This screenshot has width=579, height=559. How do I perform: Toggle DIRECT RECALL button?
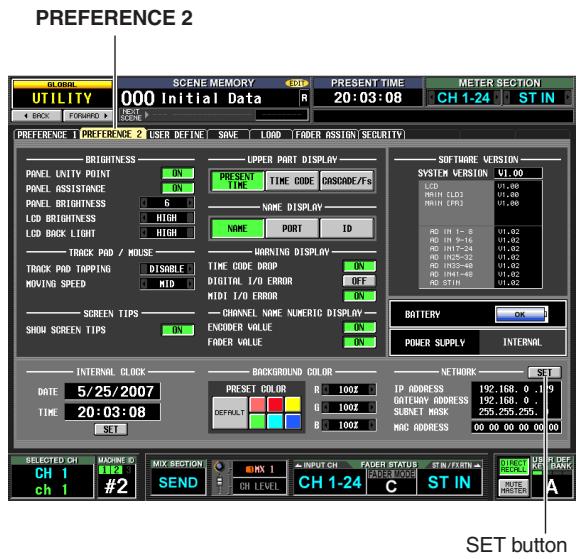514,466
